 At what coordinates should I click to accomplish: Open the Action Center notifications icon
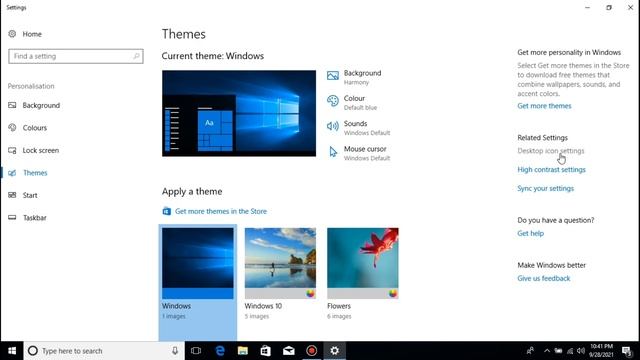pos(627,351)
